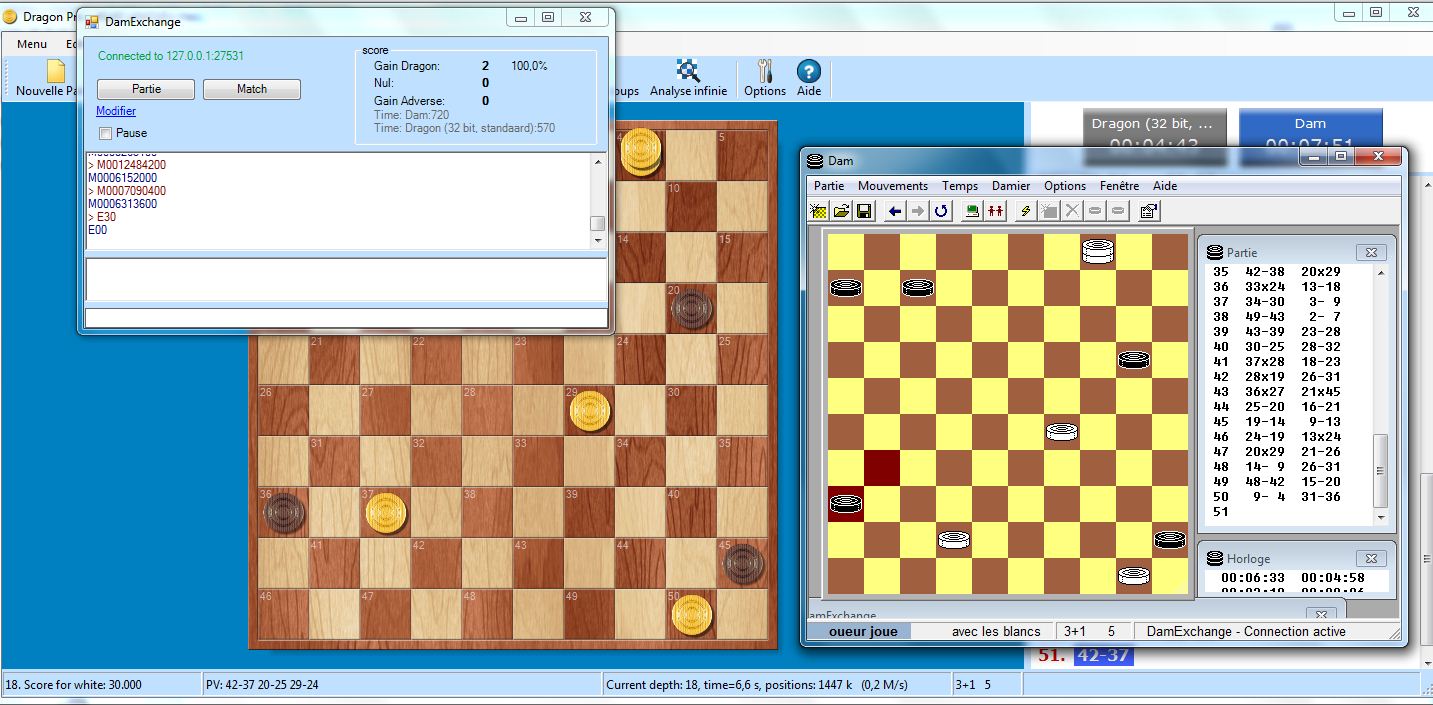The image size is (1433, 705).
Task: Open the Damier menu in Dam window
Action: [x=1011, y=186]
